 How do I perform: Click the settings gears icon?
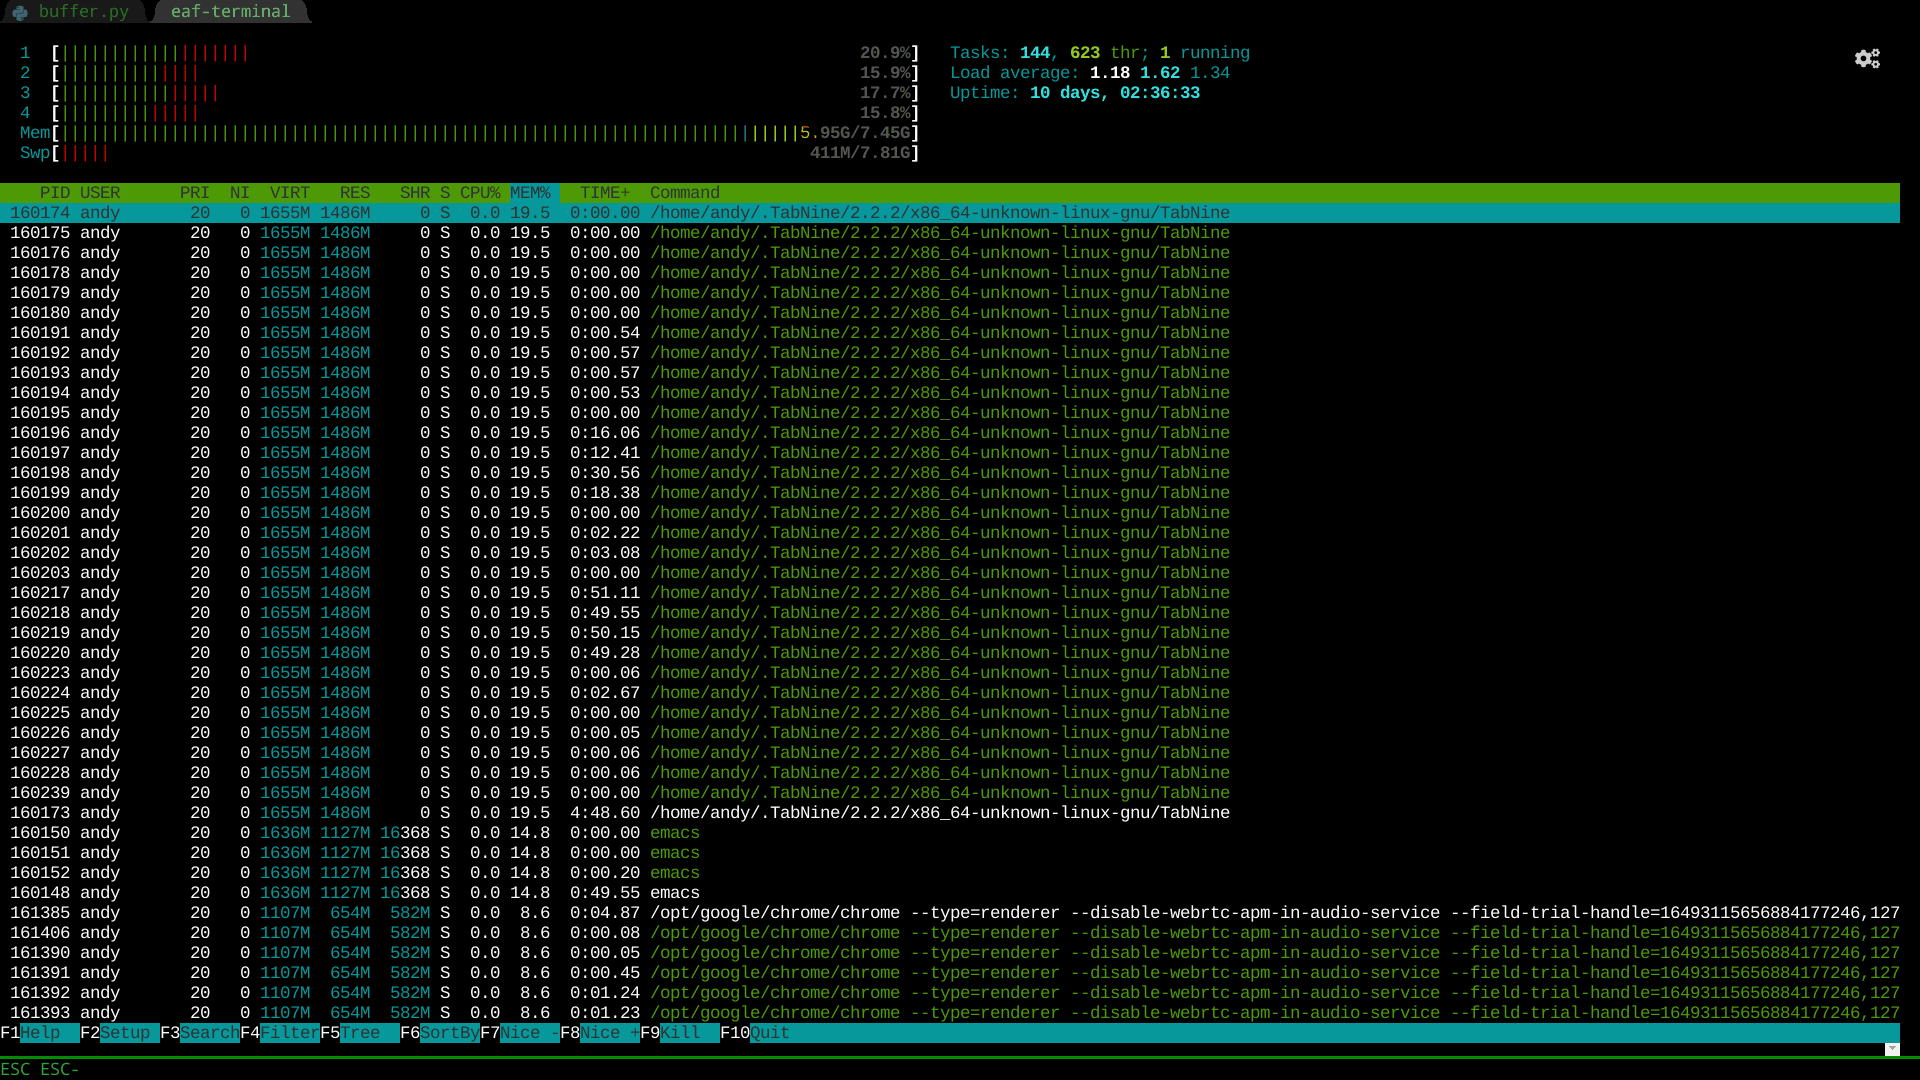(1867, 59)
